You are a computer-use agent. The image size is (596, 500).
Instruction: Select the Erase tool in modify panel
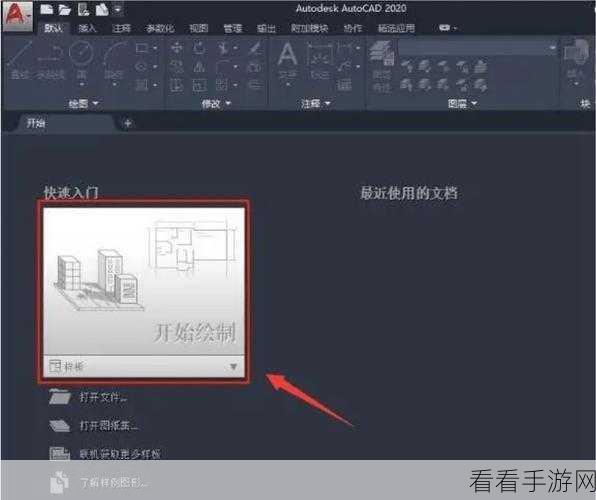(255, 48)
